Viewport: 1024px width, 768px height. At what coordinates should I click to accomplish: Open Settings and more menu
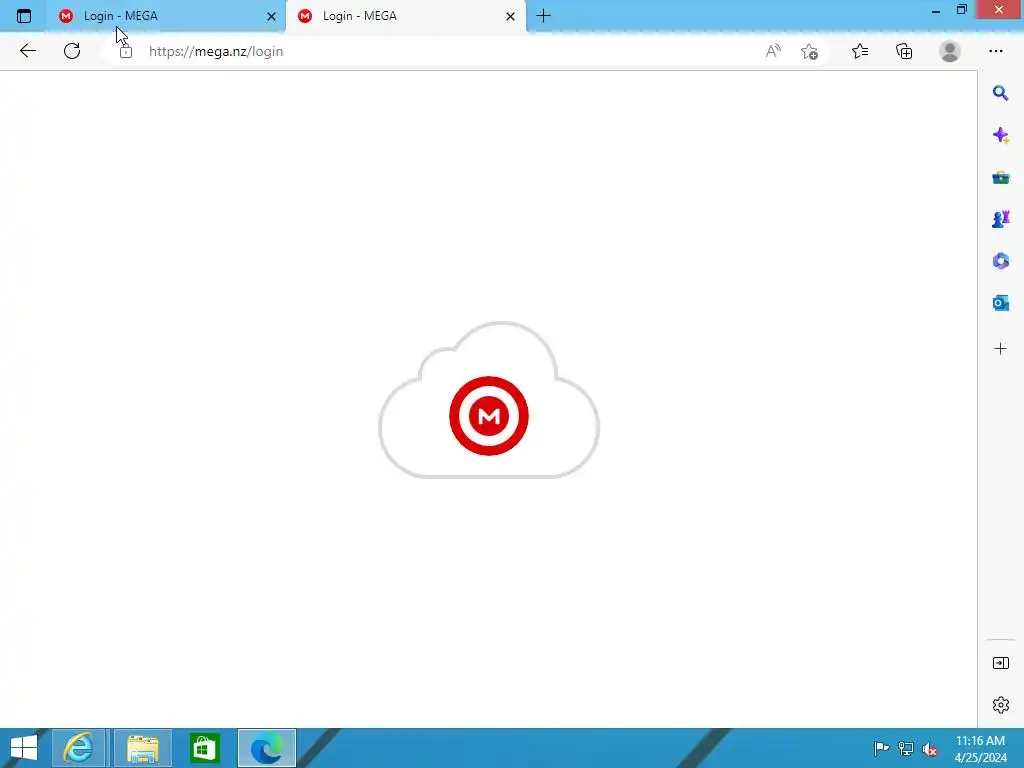click(x=996, y=51)
